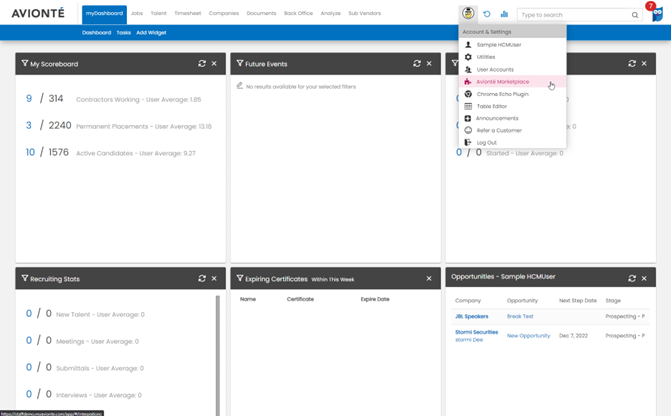Click Add Widget in sub-navigation
The image size is (671, 416).
(151, 33)
